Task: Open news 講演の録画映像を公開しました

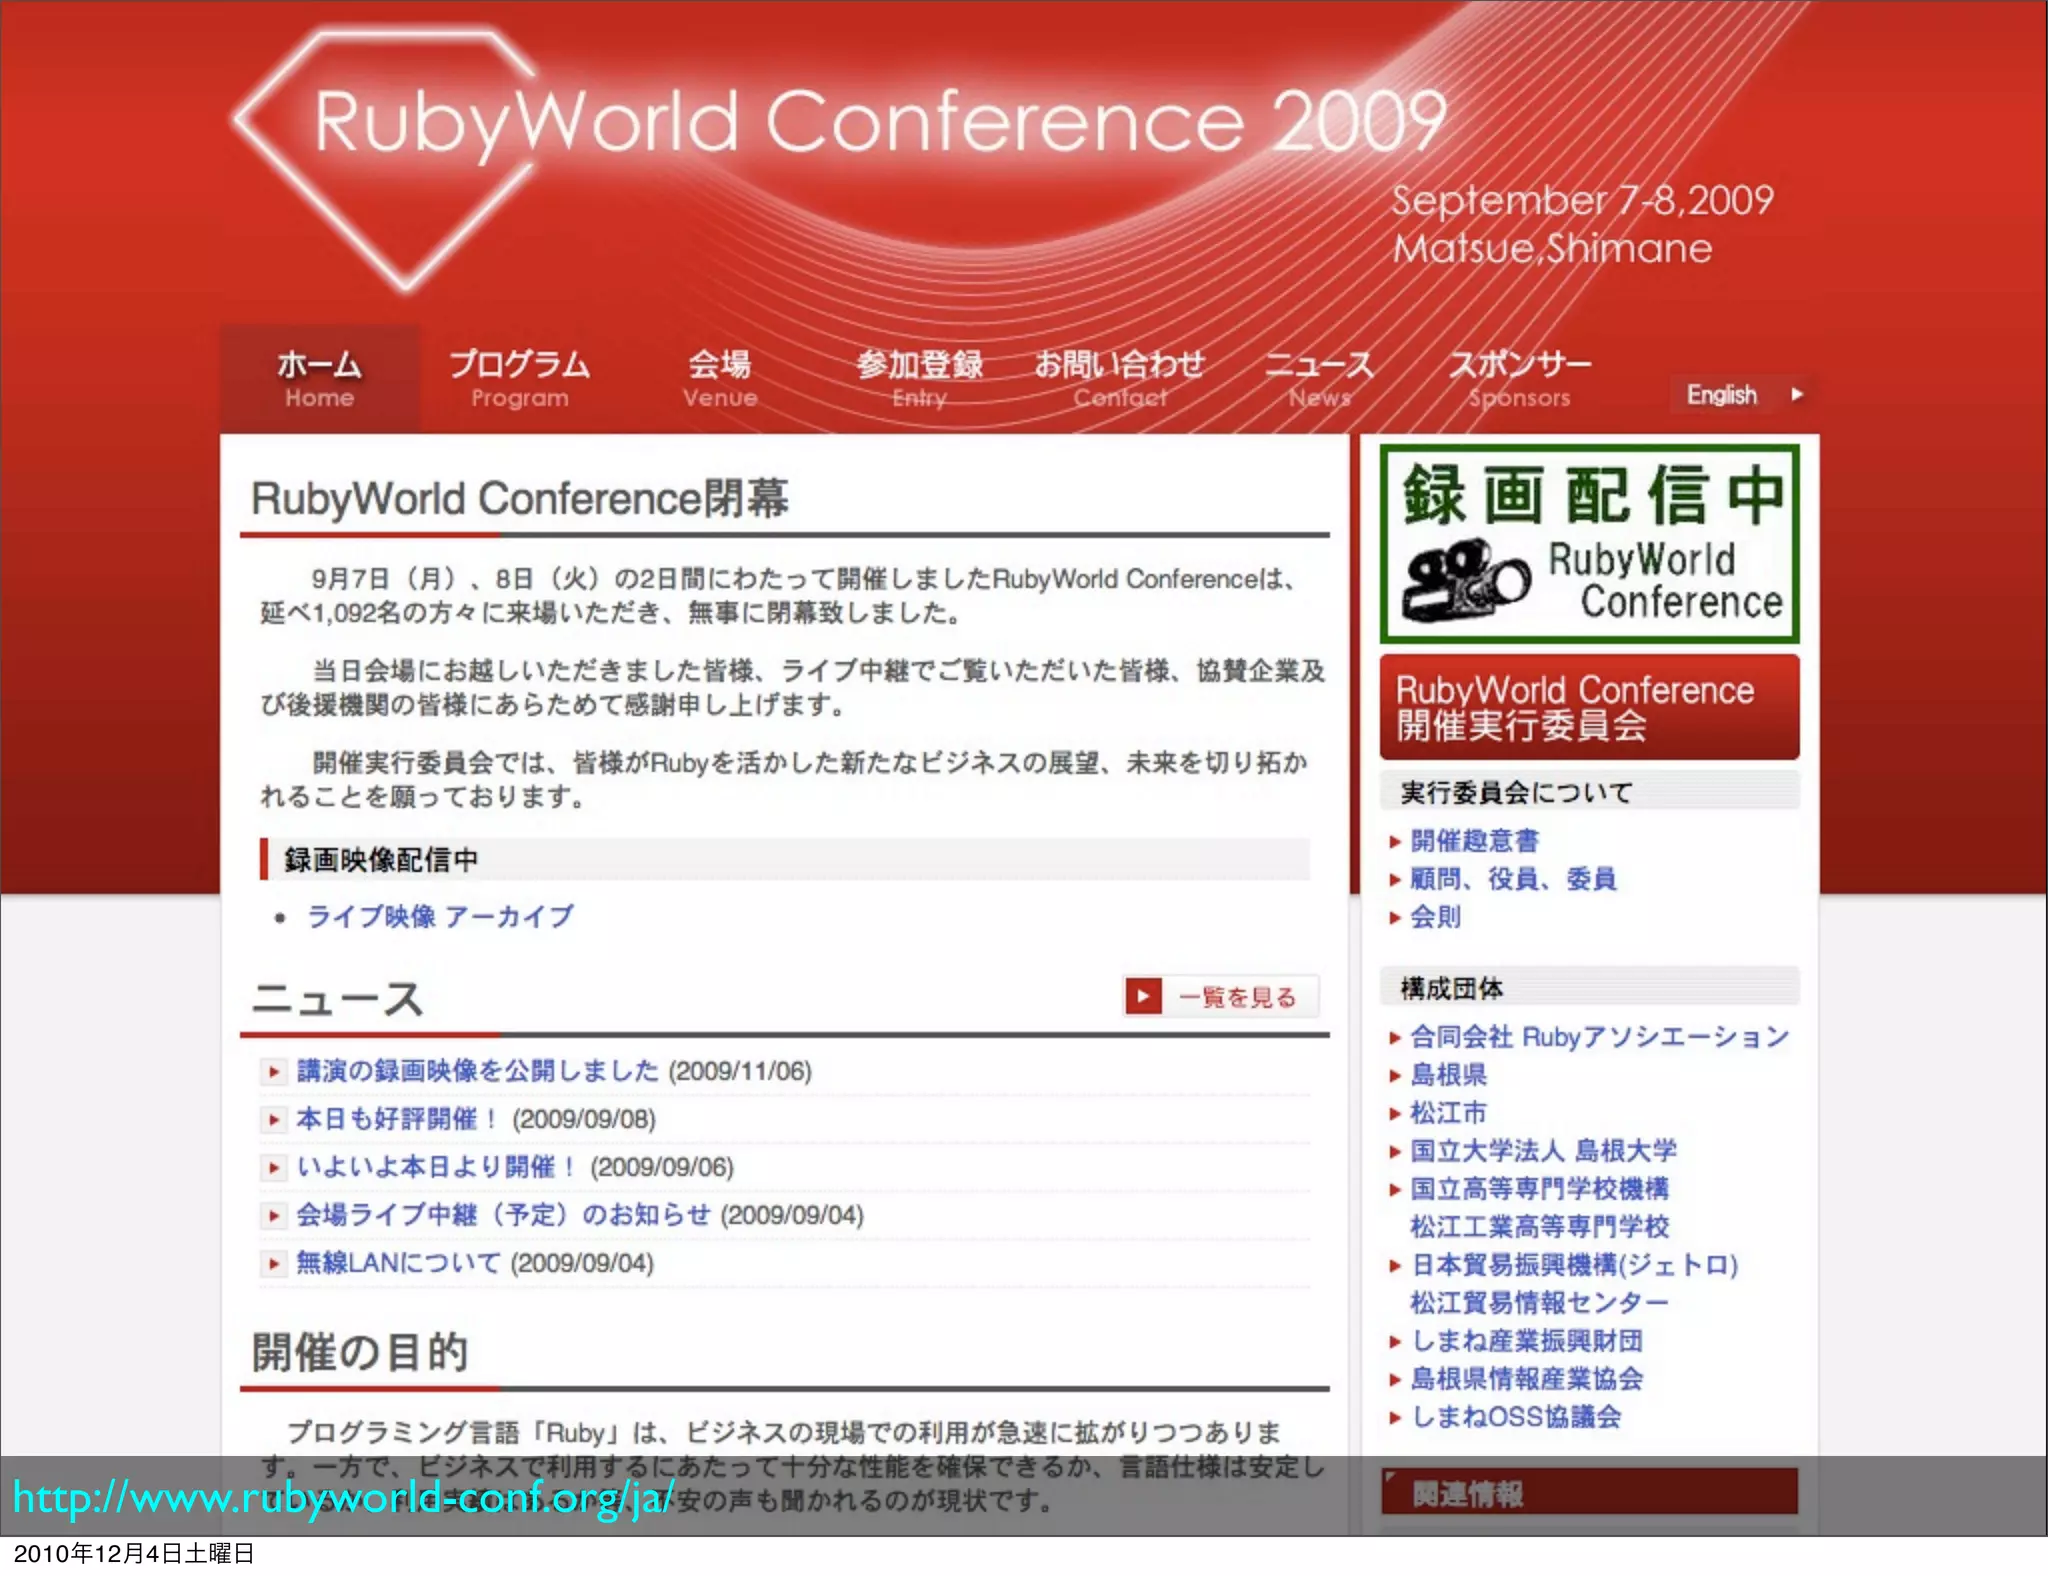Action: click(x=478, y=1071)
